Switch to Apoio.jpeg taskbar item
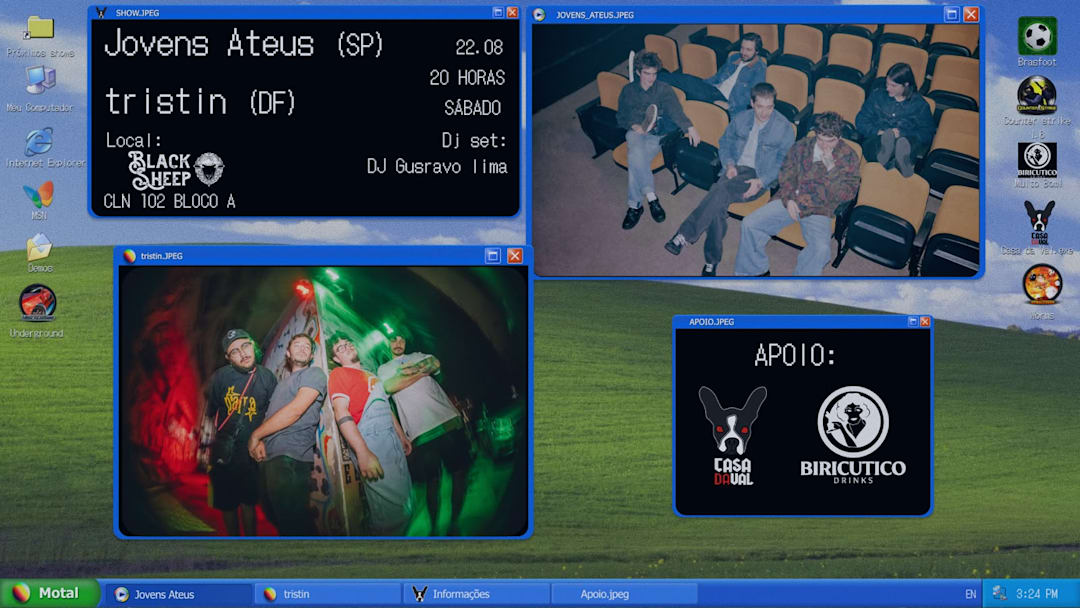Viewport: 1080px width, 608px height. (625, 594)
